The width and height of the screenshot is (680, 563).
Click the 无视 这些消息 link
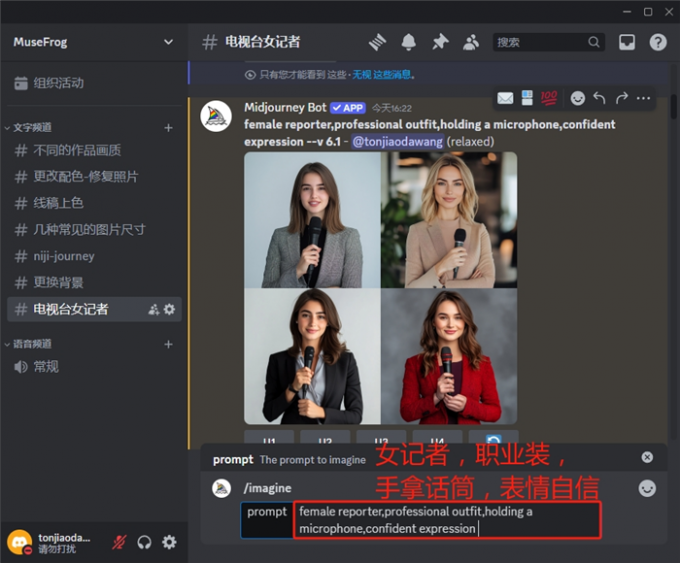[382, 75]
